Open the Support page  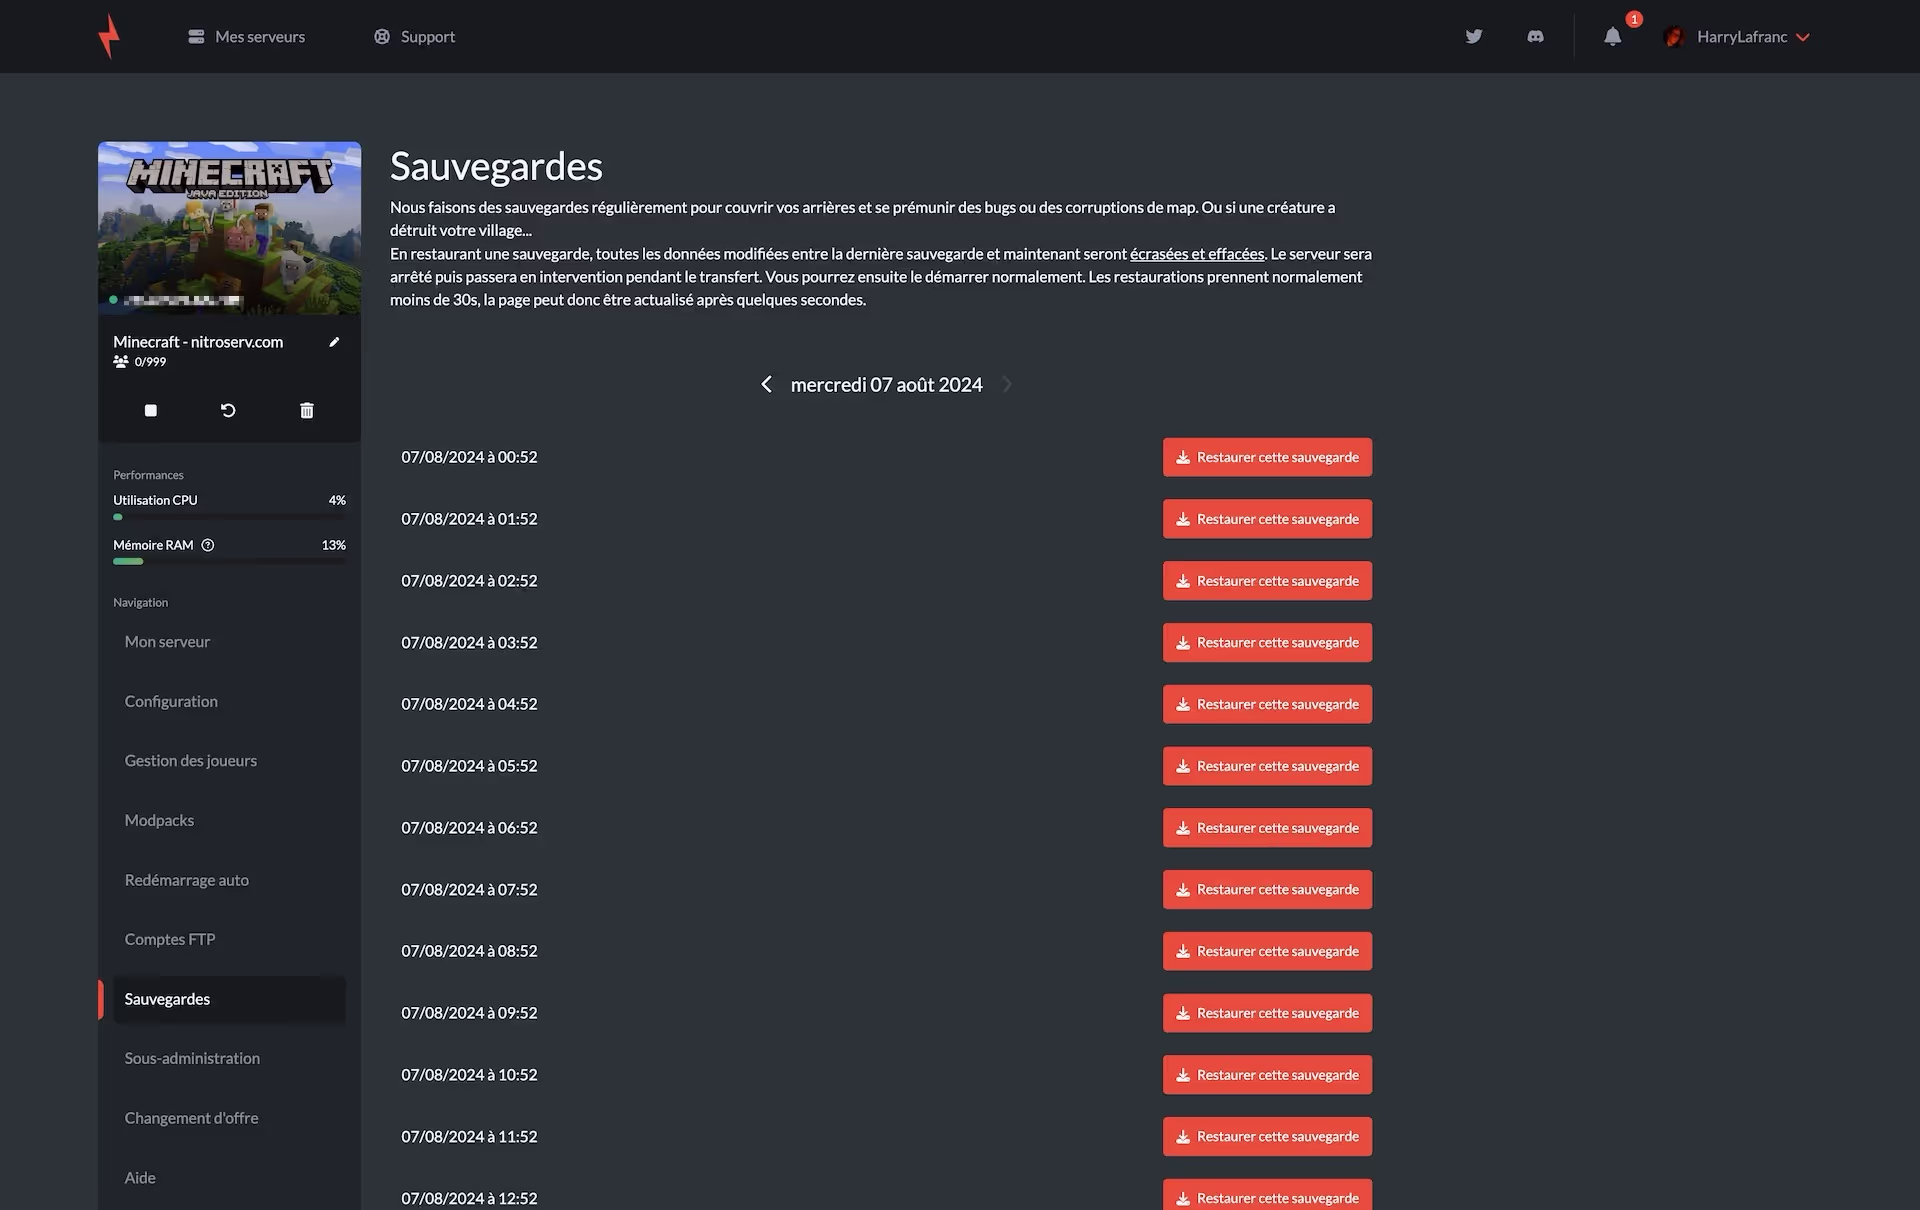click(x=414, y=37)
